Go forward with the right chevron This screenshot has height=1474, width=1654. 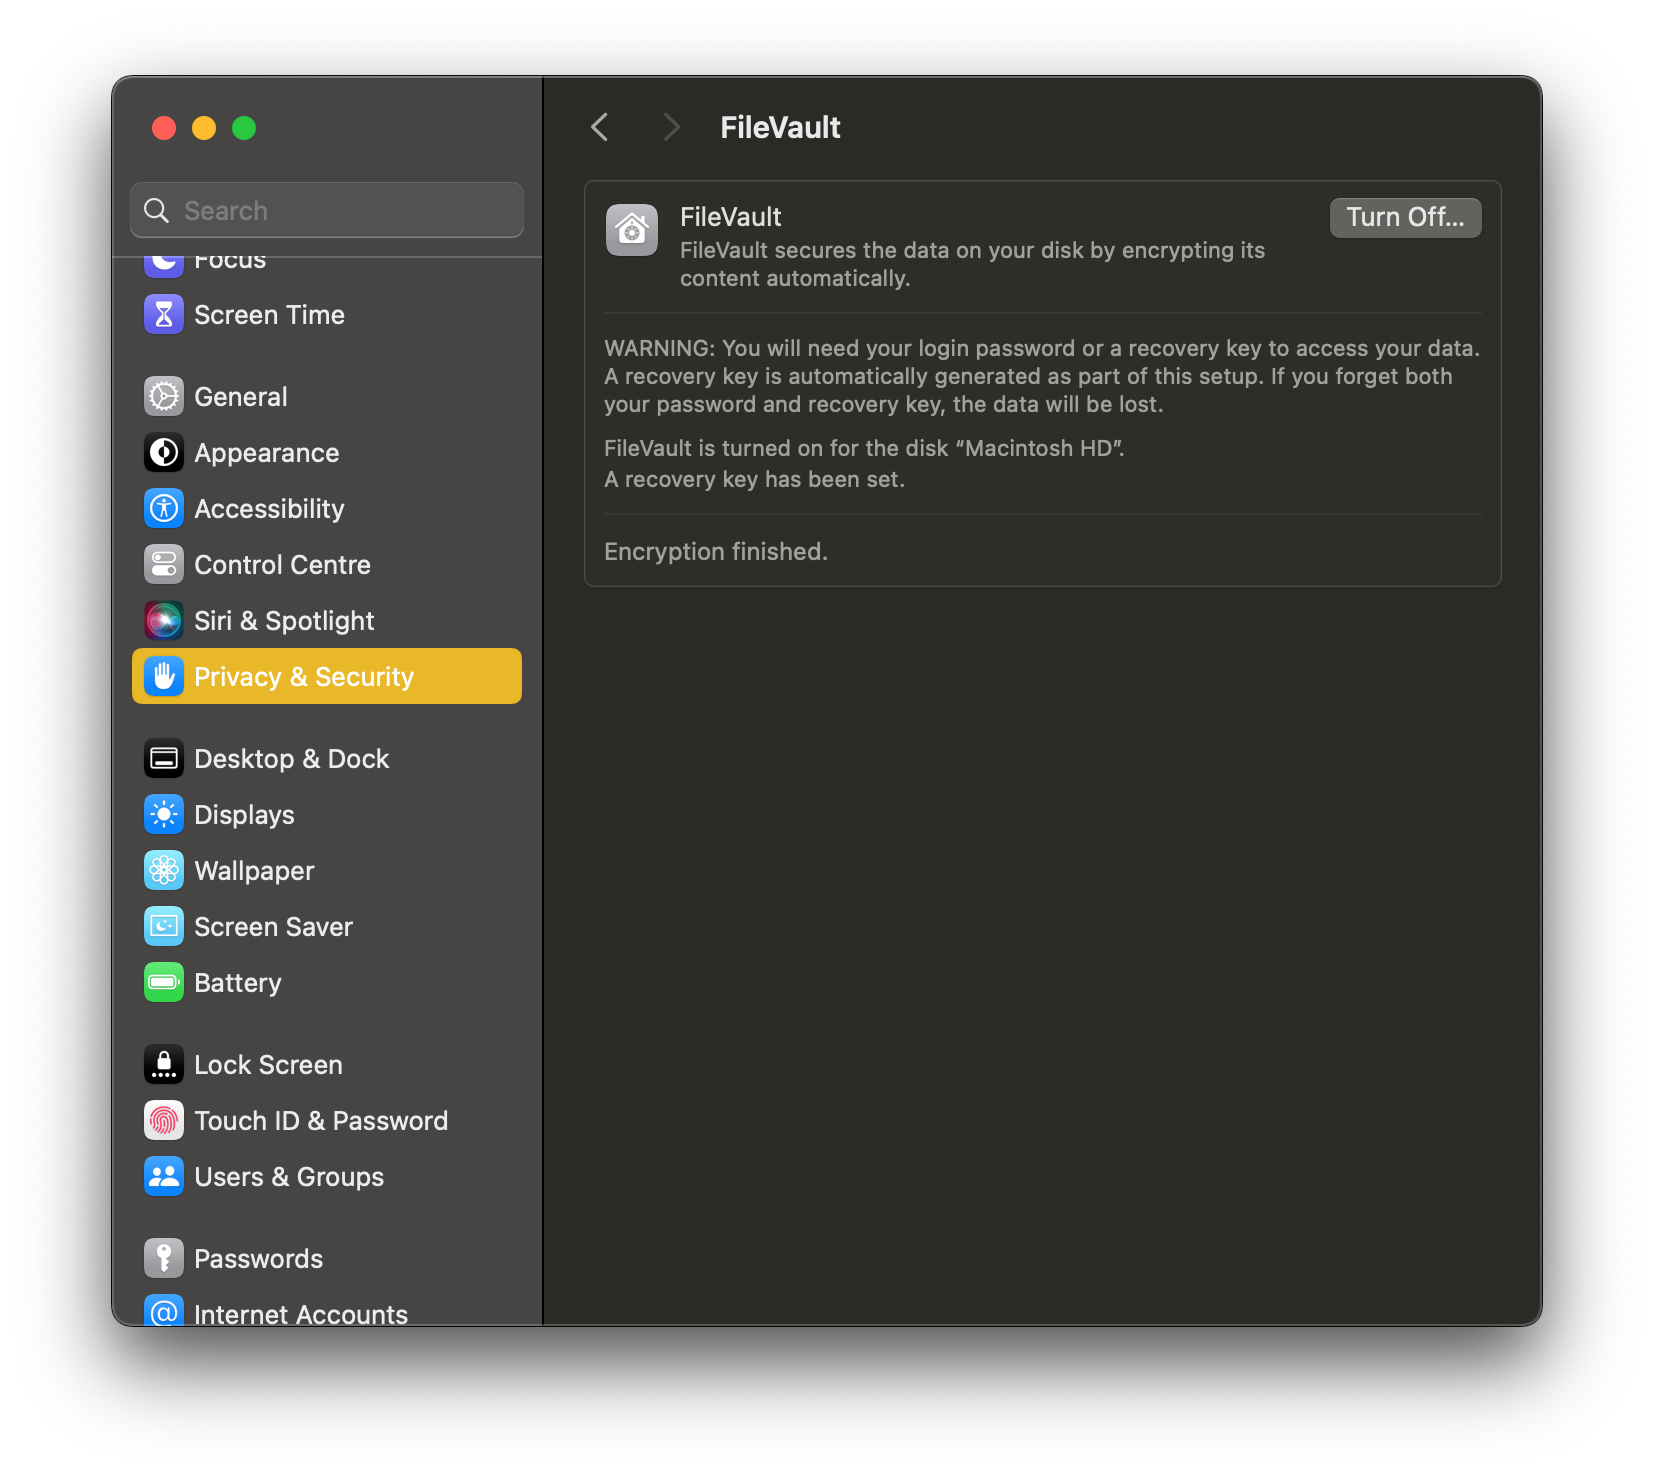(x=671, y=127)
